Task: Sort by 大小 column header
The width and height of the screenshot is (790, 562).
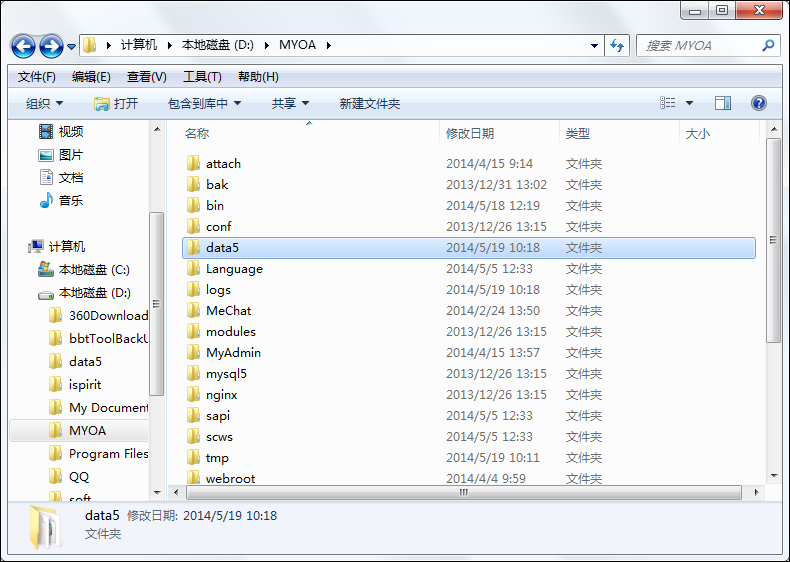Action: tap(719, 134)
